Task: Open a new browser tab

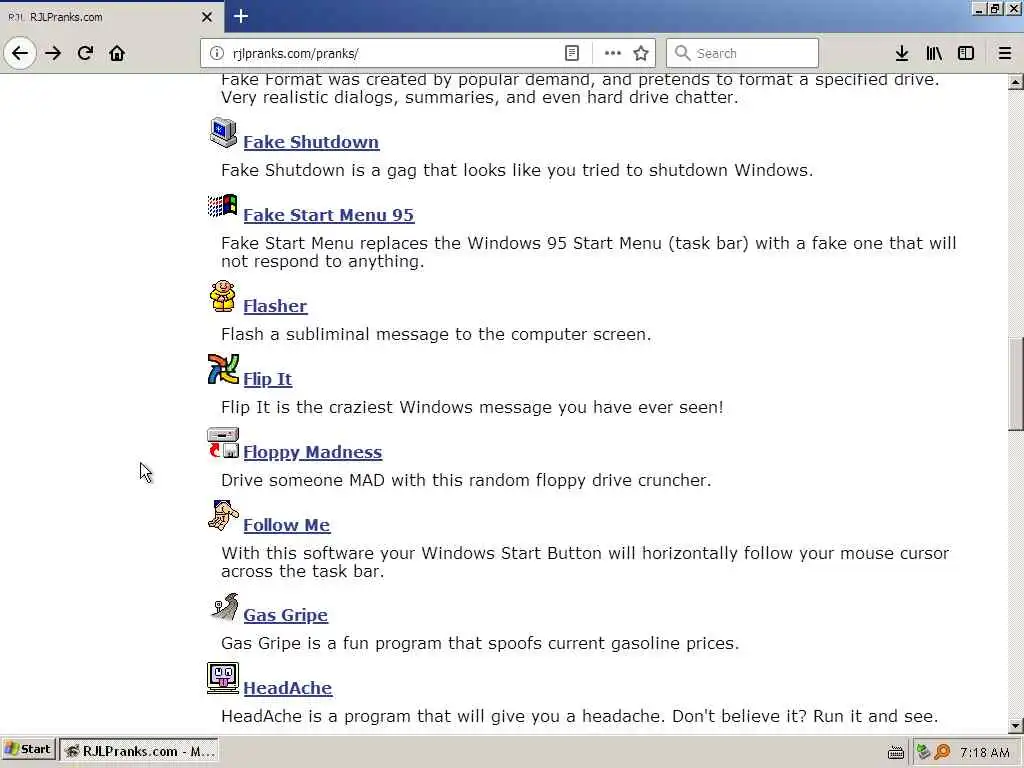Action: 241,16
